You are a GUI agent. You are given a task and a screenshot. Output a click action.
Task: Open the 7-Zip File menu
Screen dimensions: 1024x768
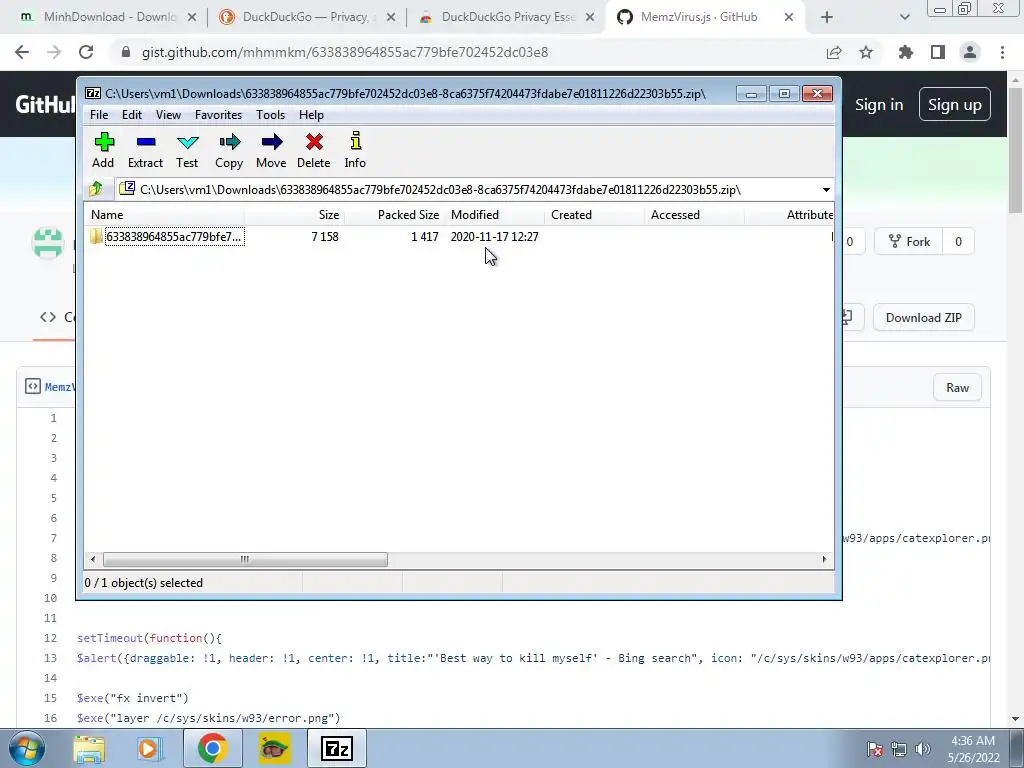(x=99, y=115)
